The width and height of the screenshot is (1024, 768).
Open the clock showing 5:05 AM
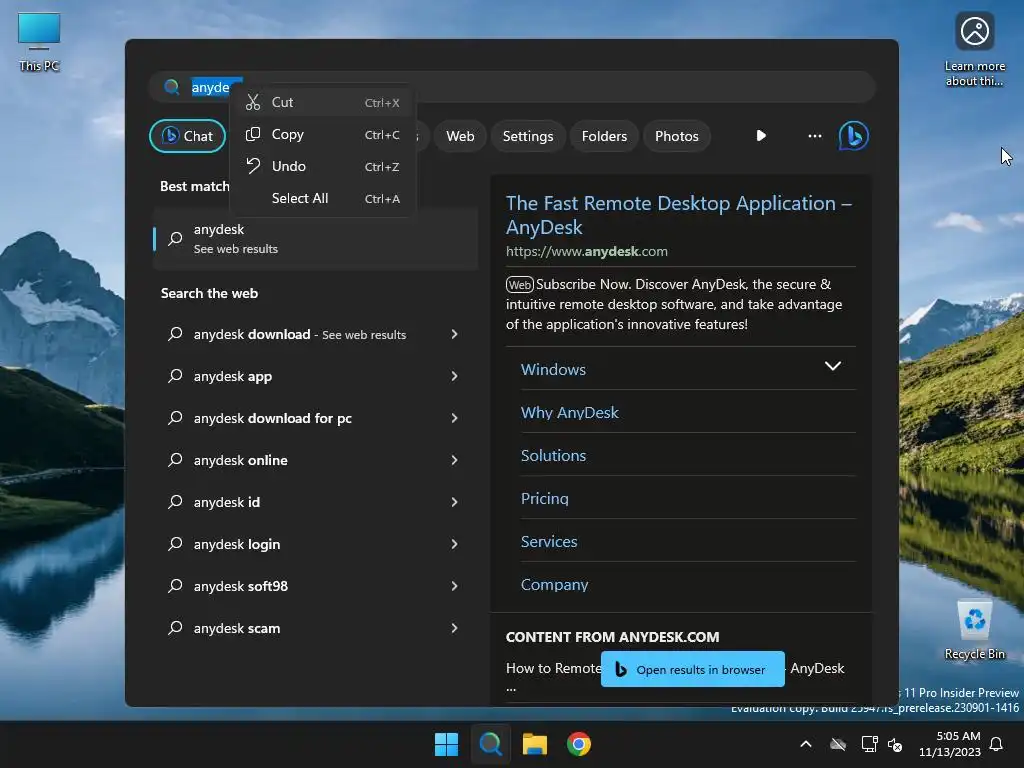pos(950,744)
